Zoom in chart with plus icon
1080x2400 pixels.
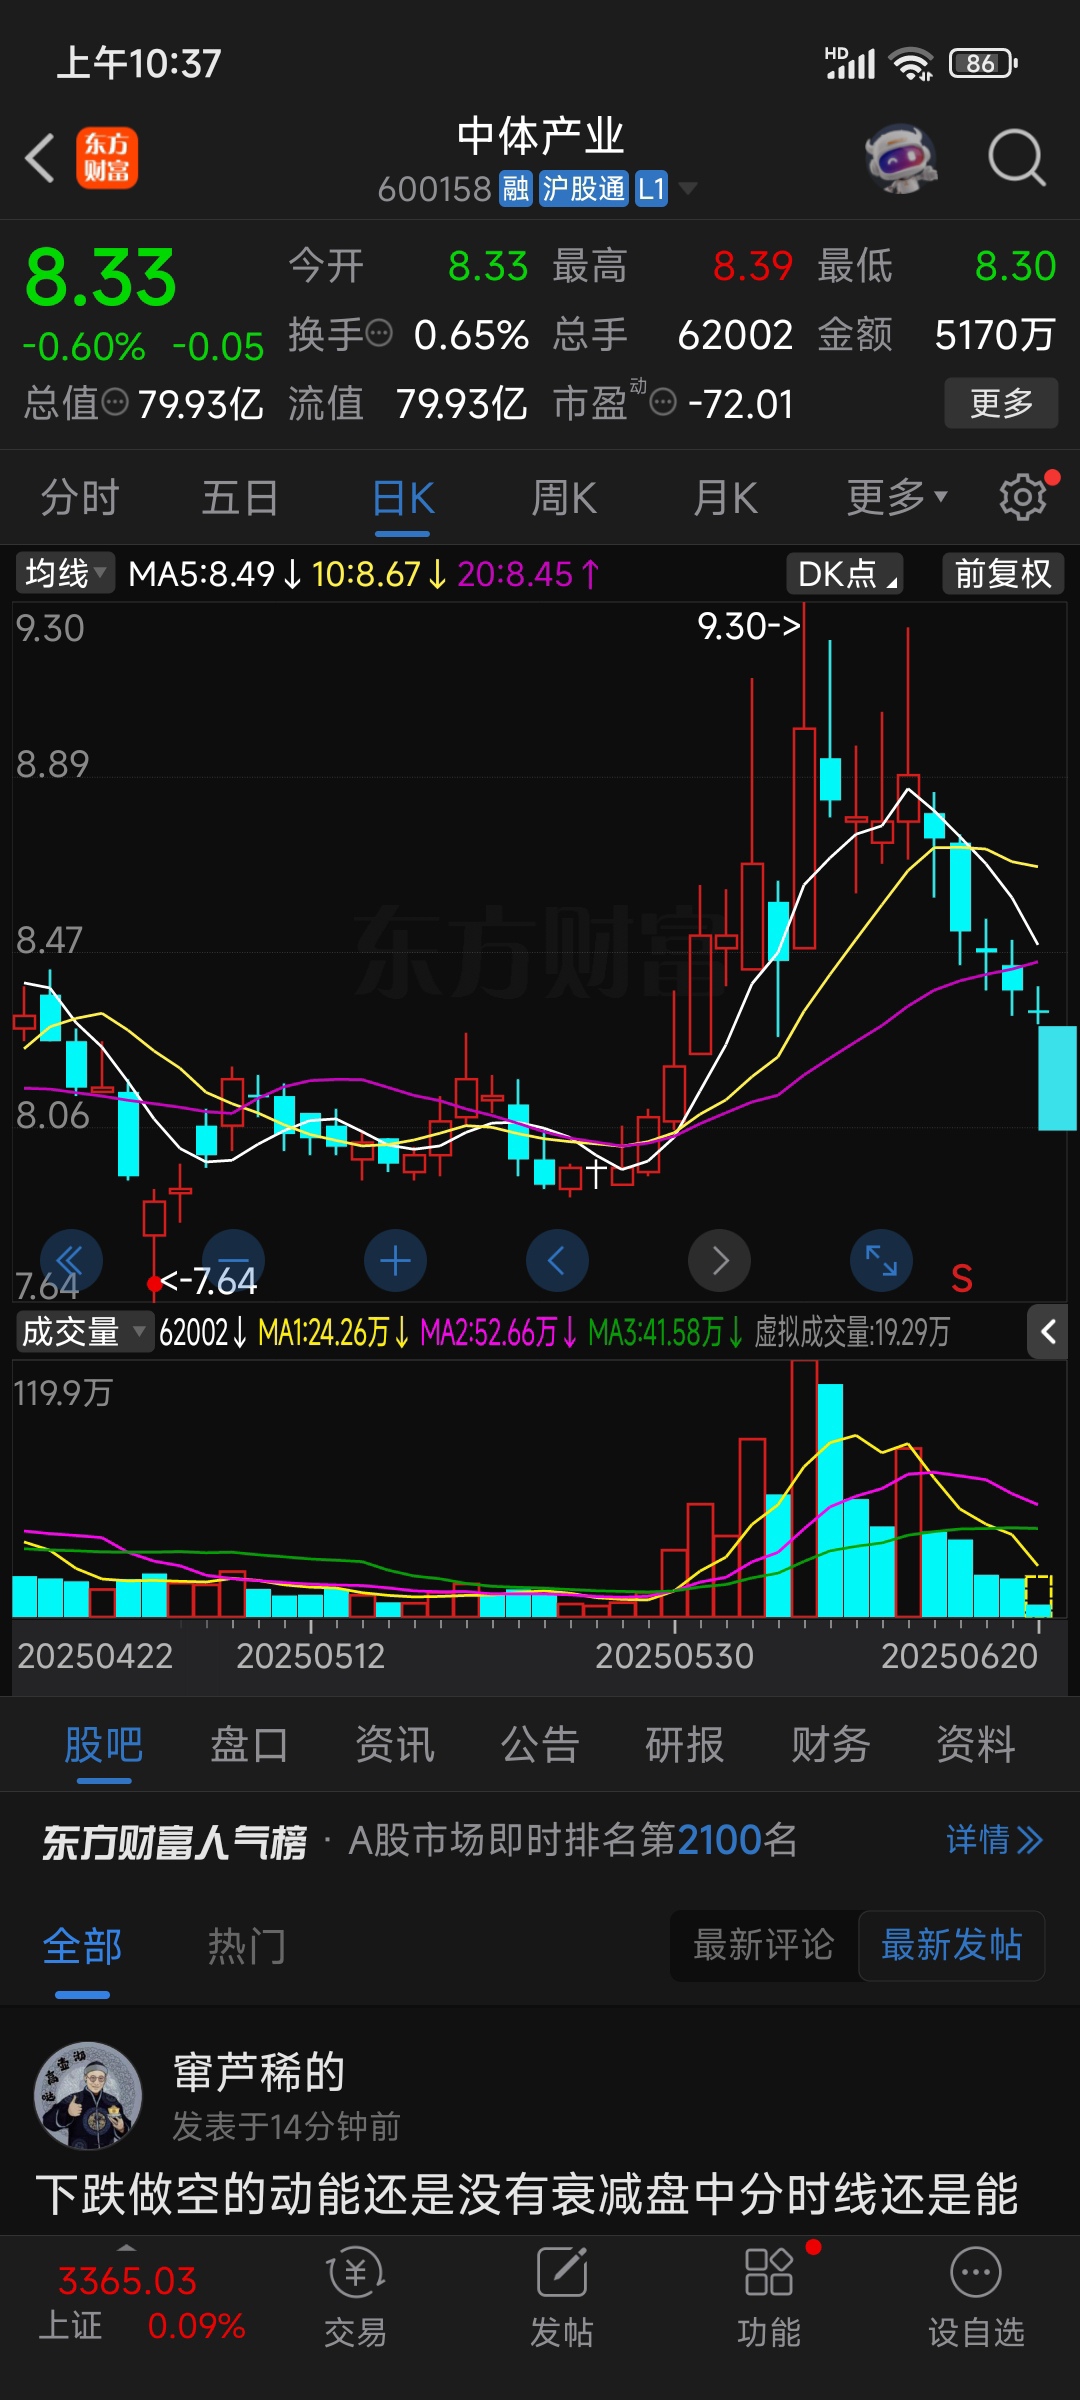[x=395, y=1260]
